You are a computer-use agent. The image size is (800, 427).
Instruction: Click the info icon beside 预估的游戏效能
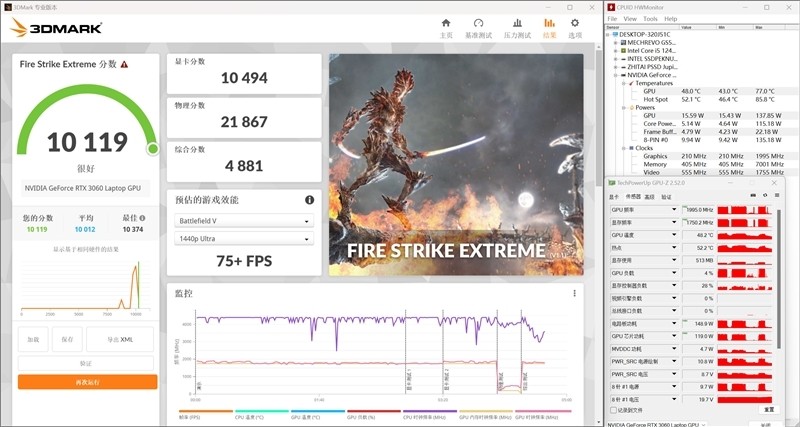(x=310, y=200)
